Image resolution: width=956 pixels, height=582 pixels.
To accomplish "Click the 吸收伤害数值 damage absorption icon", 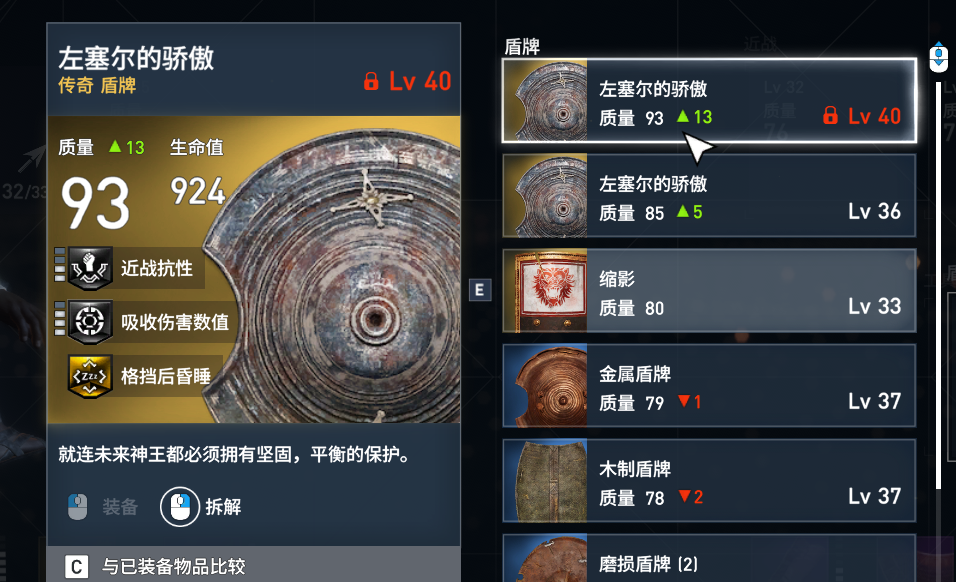I will coord(90,321).
